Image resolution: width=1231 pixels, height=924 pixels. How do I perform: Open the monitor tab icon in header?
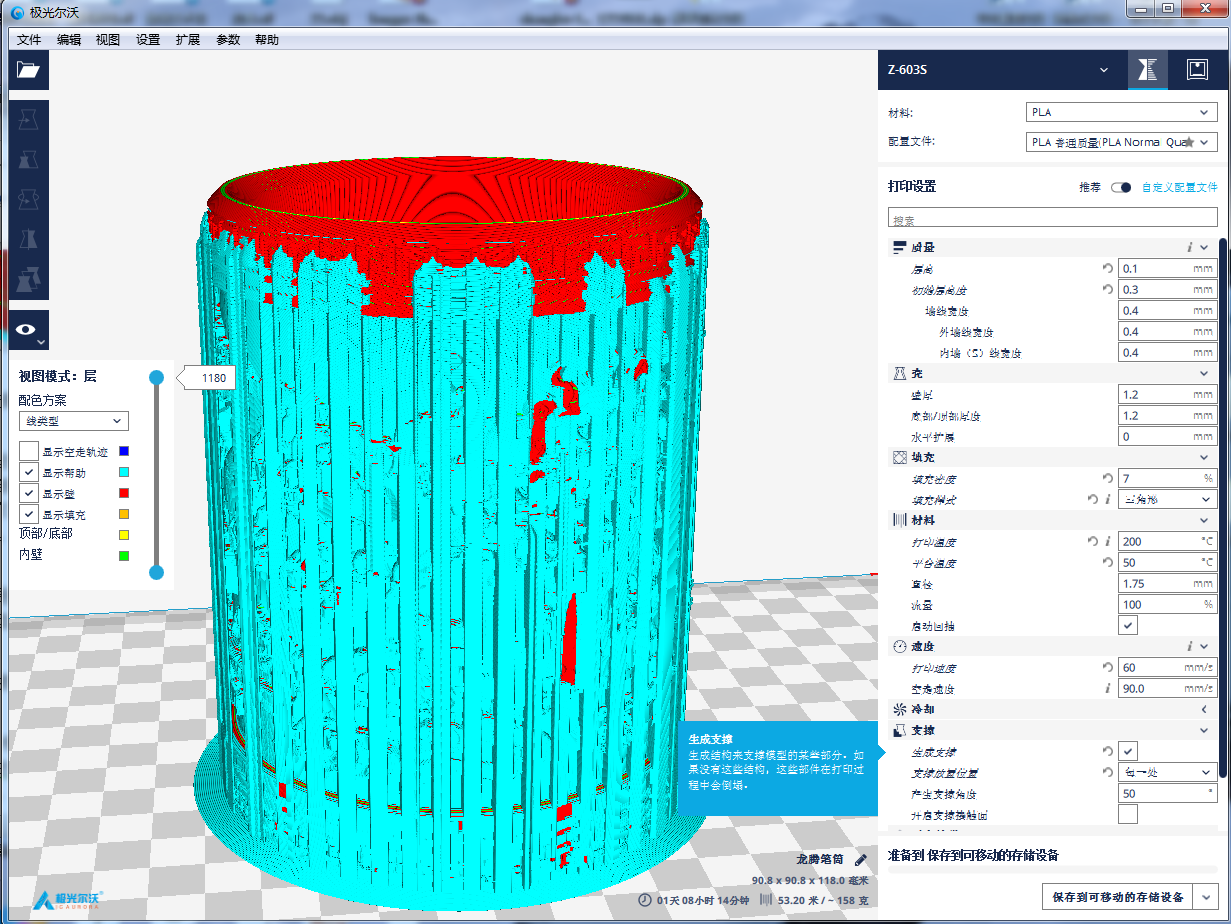pos(1196,70)
